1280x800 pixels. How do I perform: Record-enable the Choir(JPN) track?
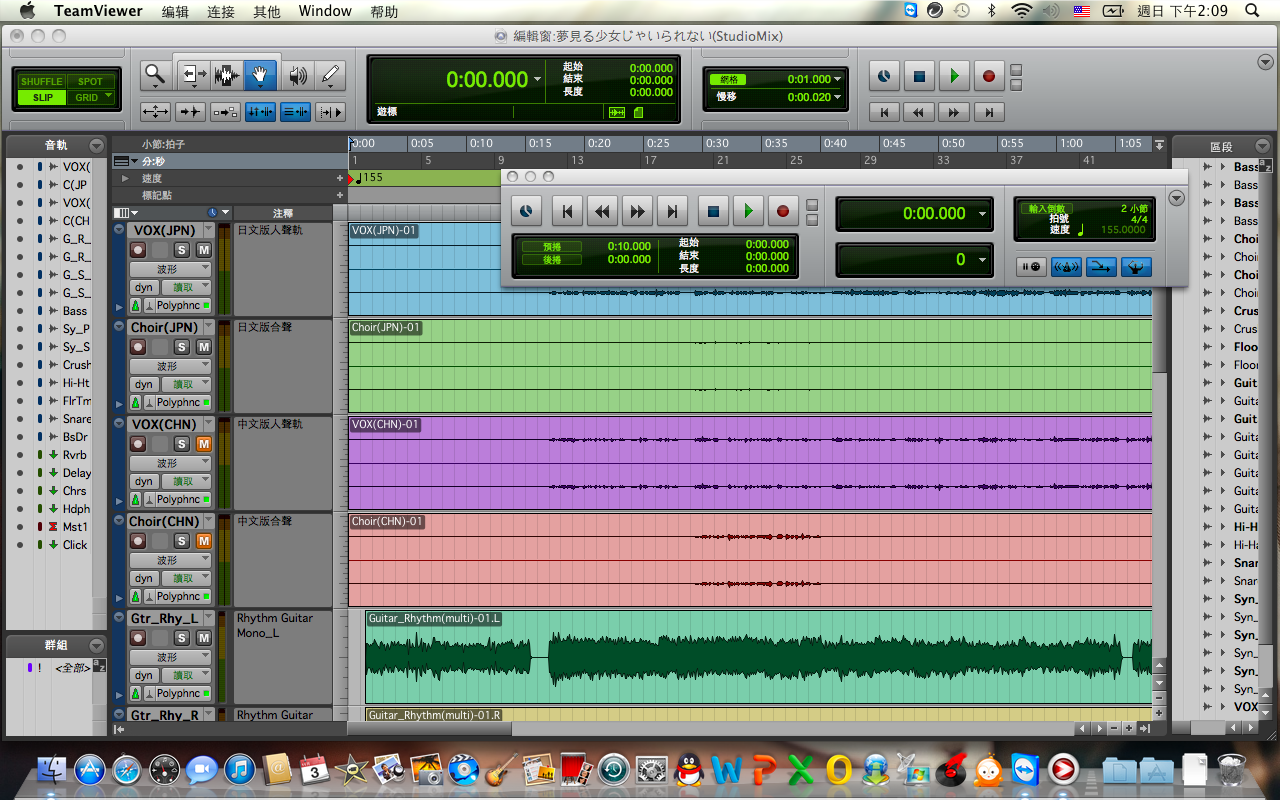click(138, 347)
